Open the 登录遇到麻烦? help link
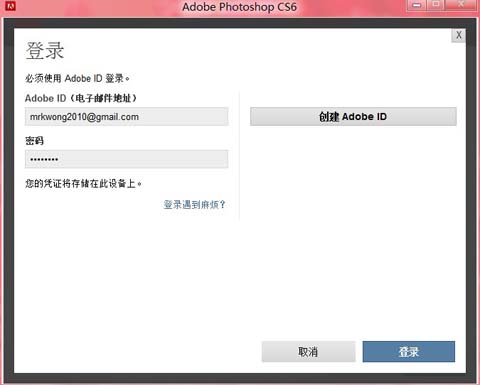Image resolution: width=480 pixels, height=385 pixels. click(x=194, y=205)
